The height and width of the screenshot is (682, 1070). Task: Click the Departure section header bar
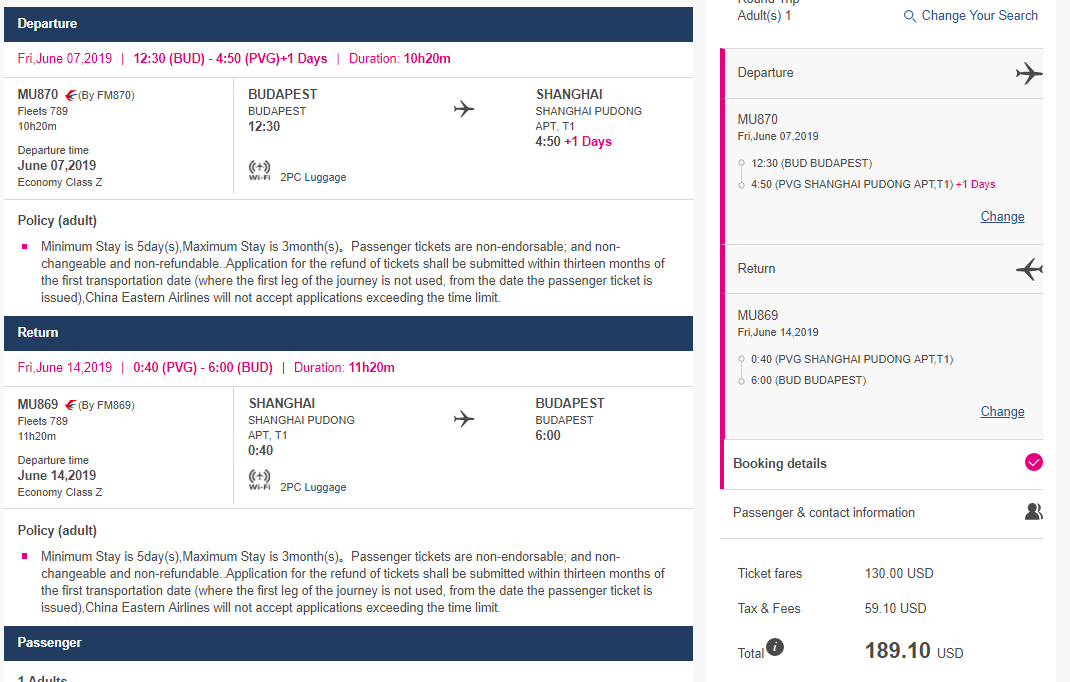tap(348, 23)
